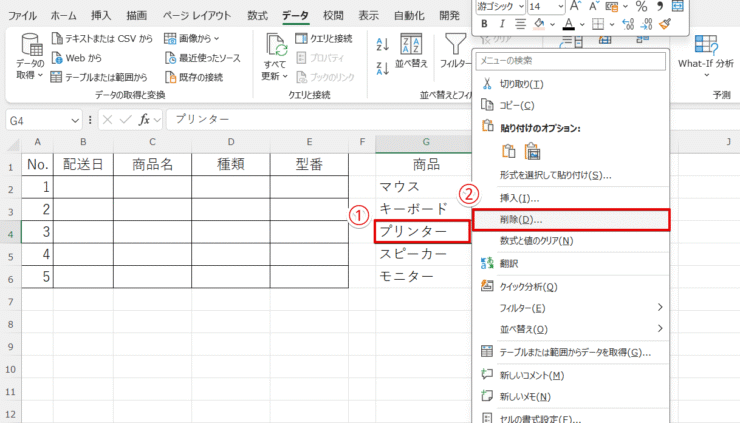The height and width of the screenshot is (423, 740).
Task: Select テーブルまたは範囲から in the ribbon
Action: coord(99,77)
